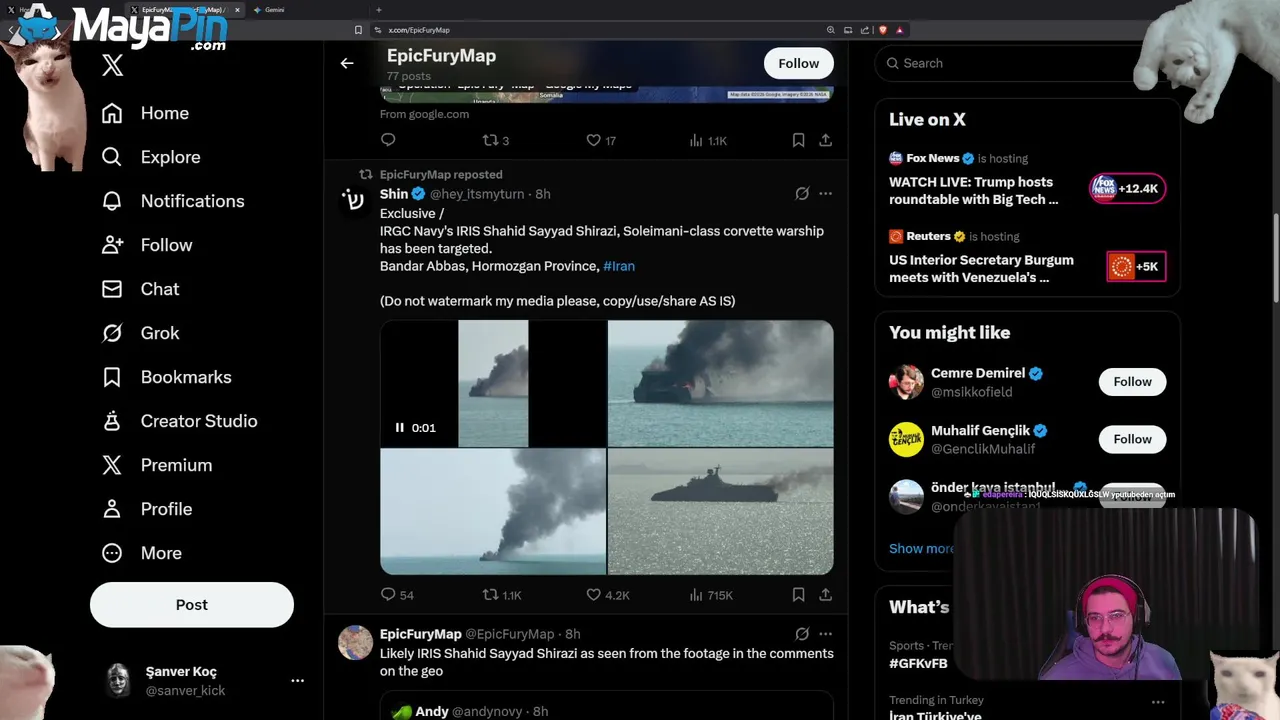Click browser share icon in address bar
The width and height of the screenshot is (1280, 720).
tap(865, 30)
